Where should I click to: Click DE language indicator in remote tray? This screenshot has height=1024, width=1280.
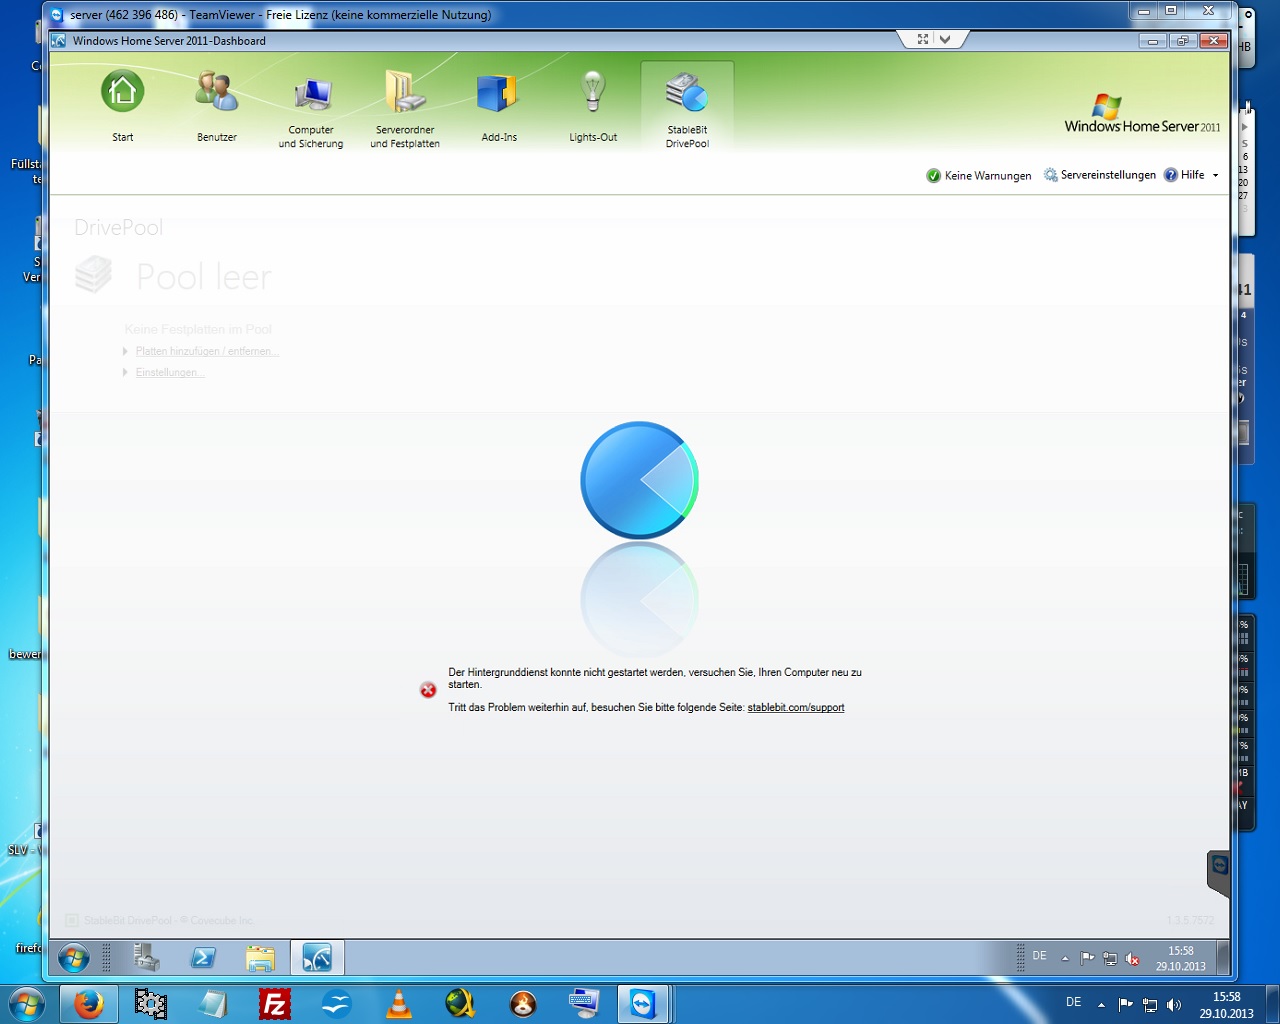tap(1040, 956)
